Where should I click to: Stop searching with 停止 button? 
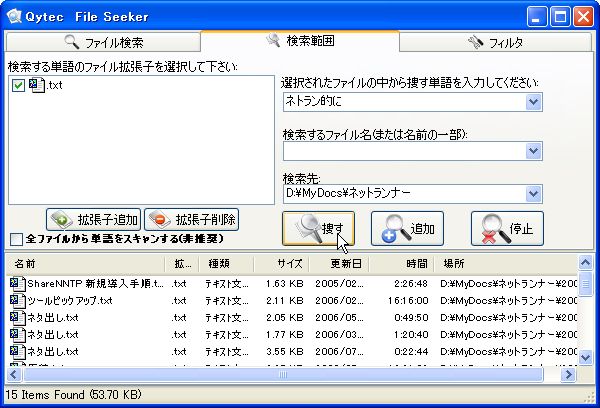tap(507, 228)
